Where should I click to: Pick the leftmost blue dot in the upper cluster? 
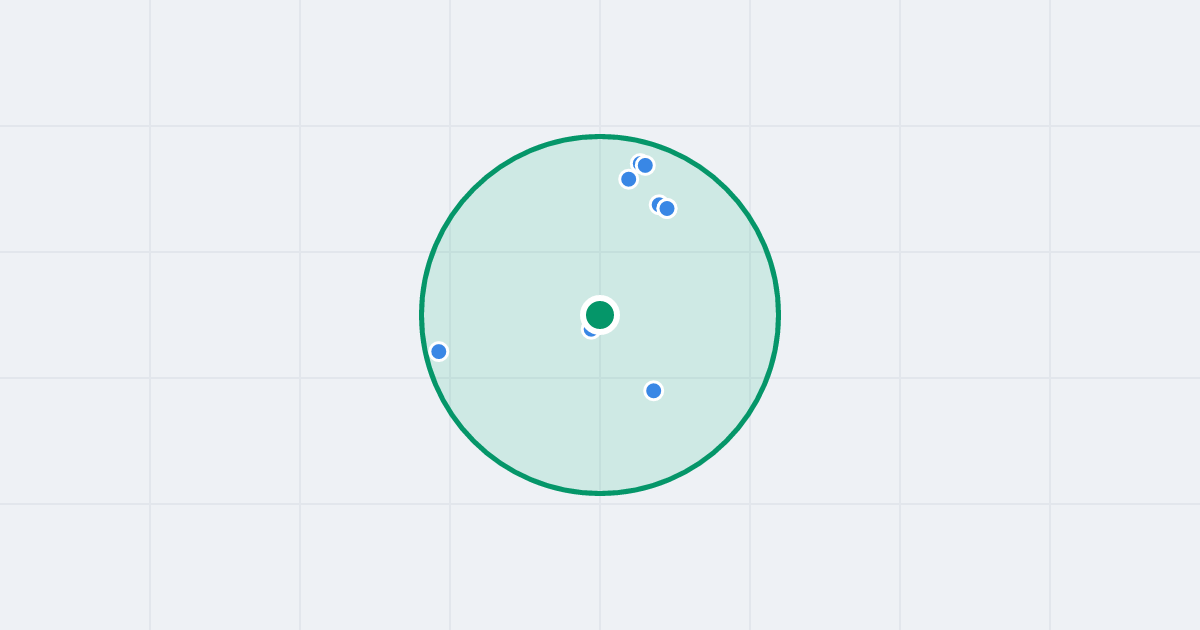tap(629, 179)
